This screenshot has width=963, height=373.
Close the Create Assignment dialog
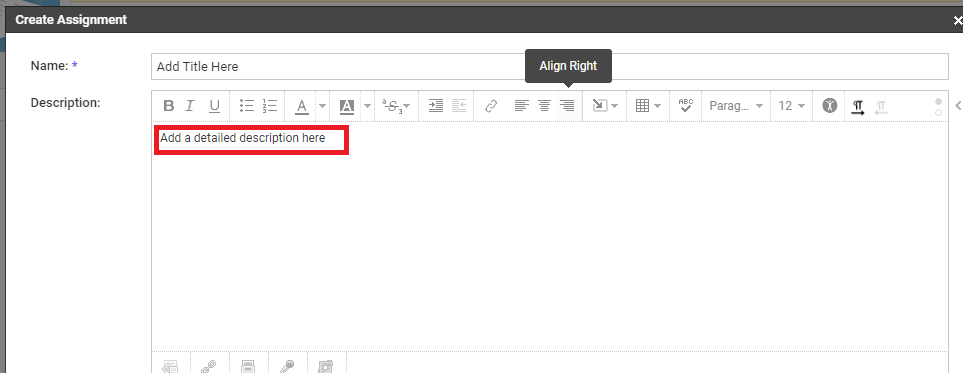pos(957,20)
